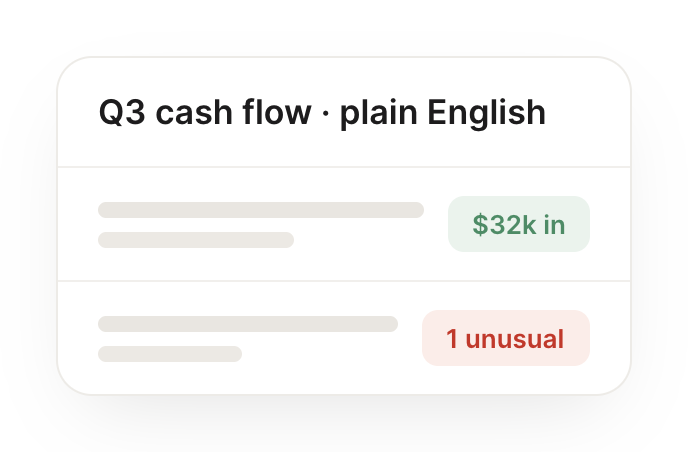Click the "Q3 cash flow · plain English" title
The width and height of the screenshot is (688, 452).
[x=322, y=112]
